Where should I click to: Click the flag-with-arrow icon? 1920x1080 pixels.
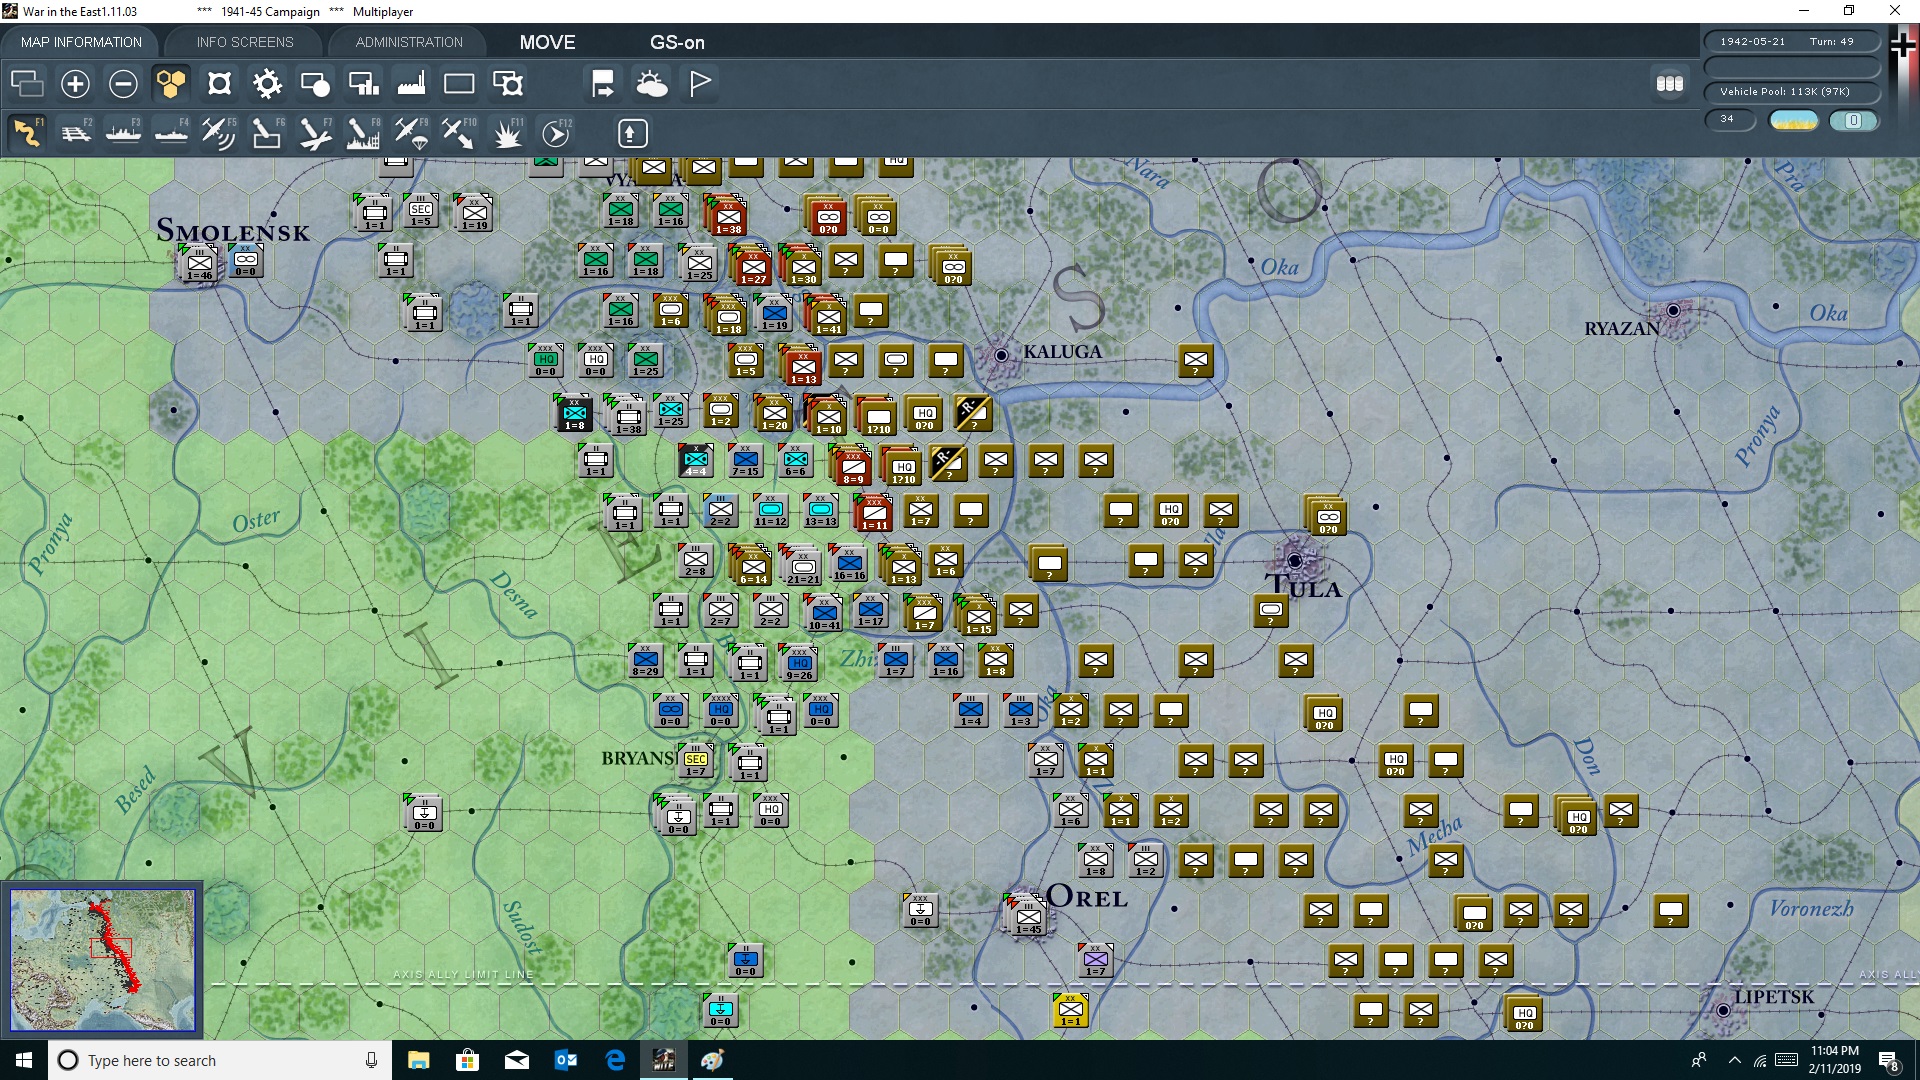(603, 84)
